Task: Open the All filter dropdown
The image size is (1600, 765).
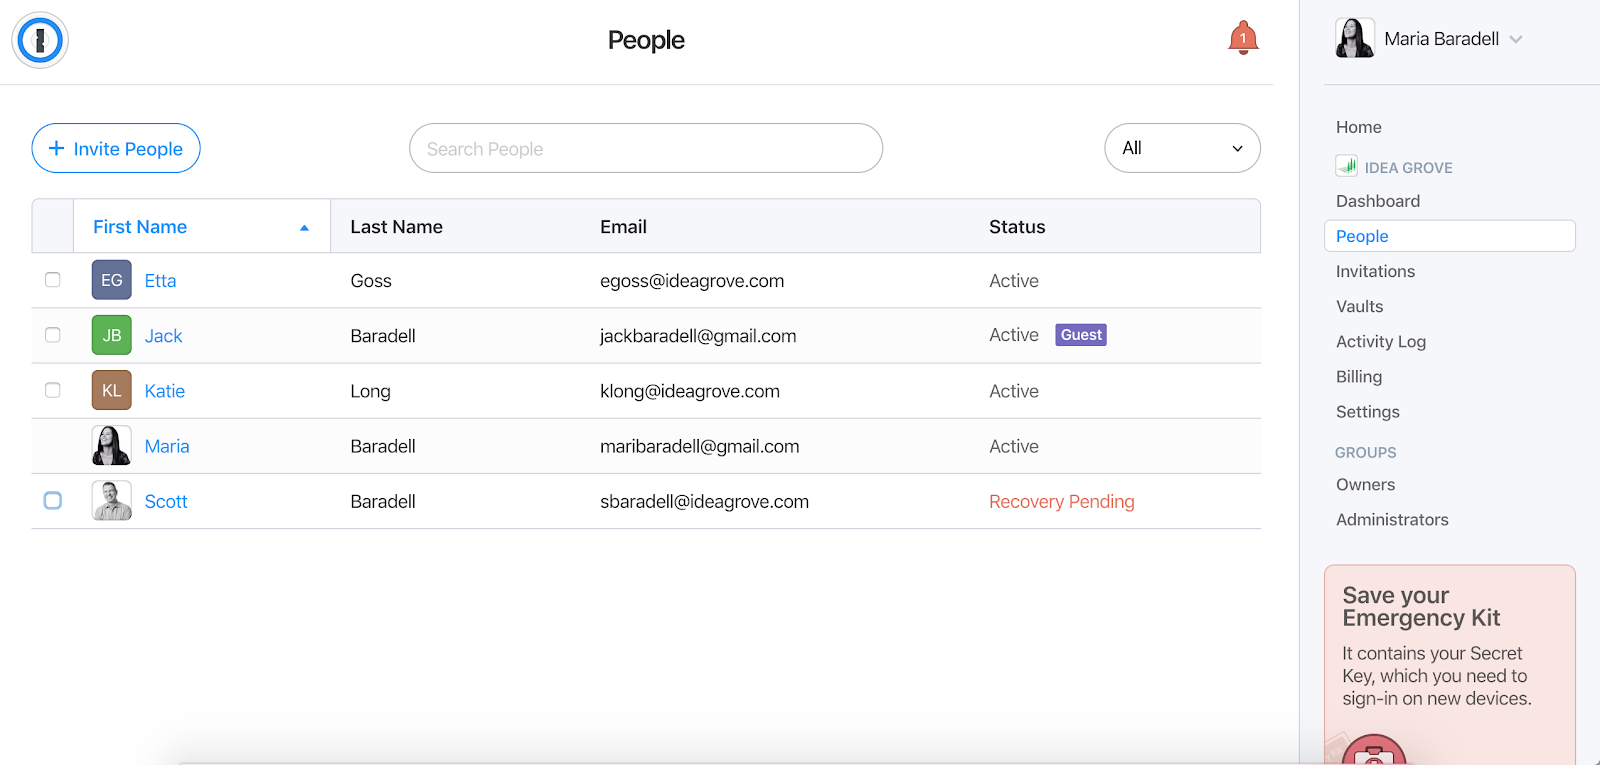Action: tap(1182, 148)
